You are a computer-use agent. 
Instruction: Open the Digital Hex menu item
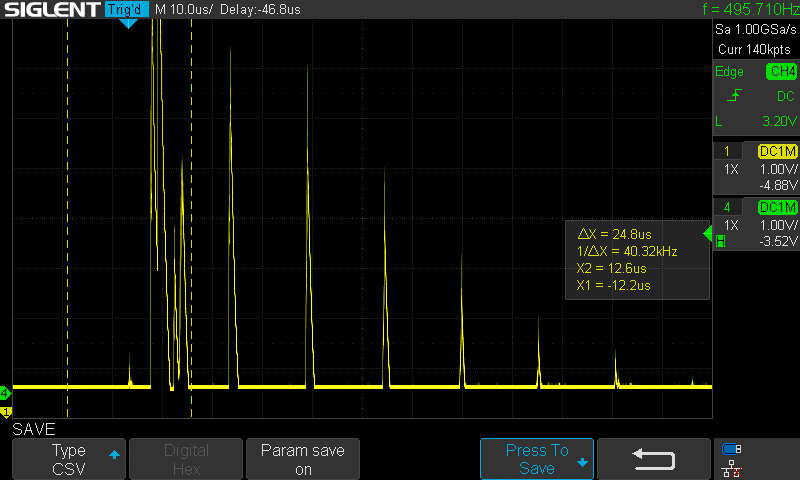[x=186, y=459]
